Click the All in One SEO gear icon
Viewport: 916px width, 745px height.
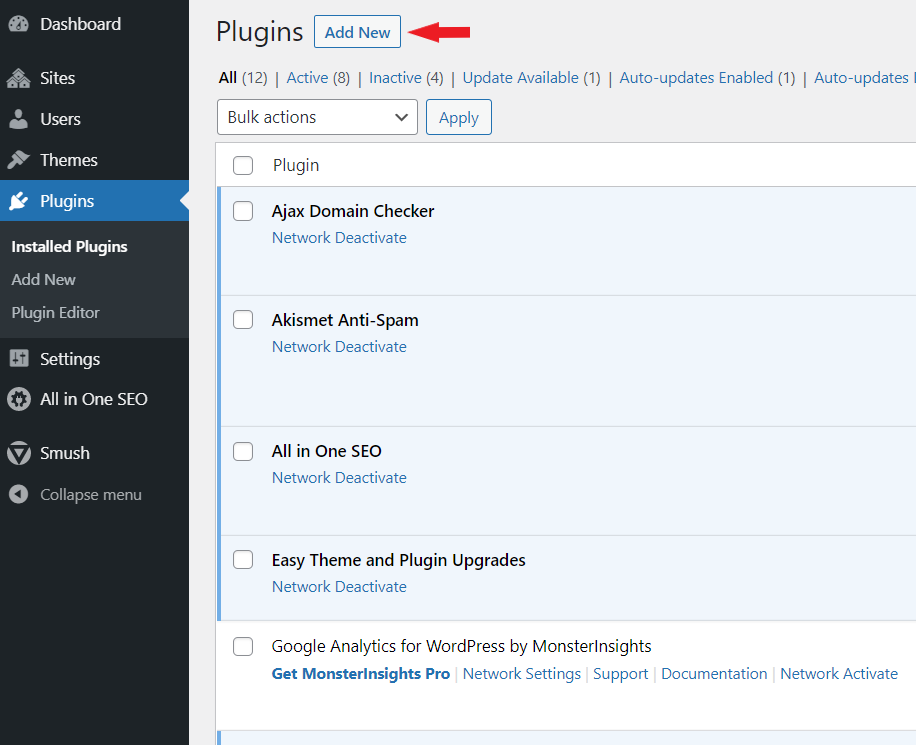19,399
